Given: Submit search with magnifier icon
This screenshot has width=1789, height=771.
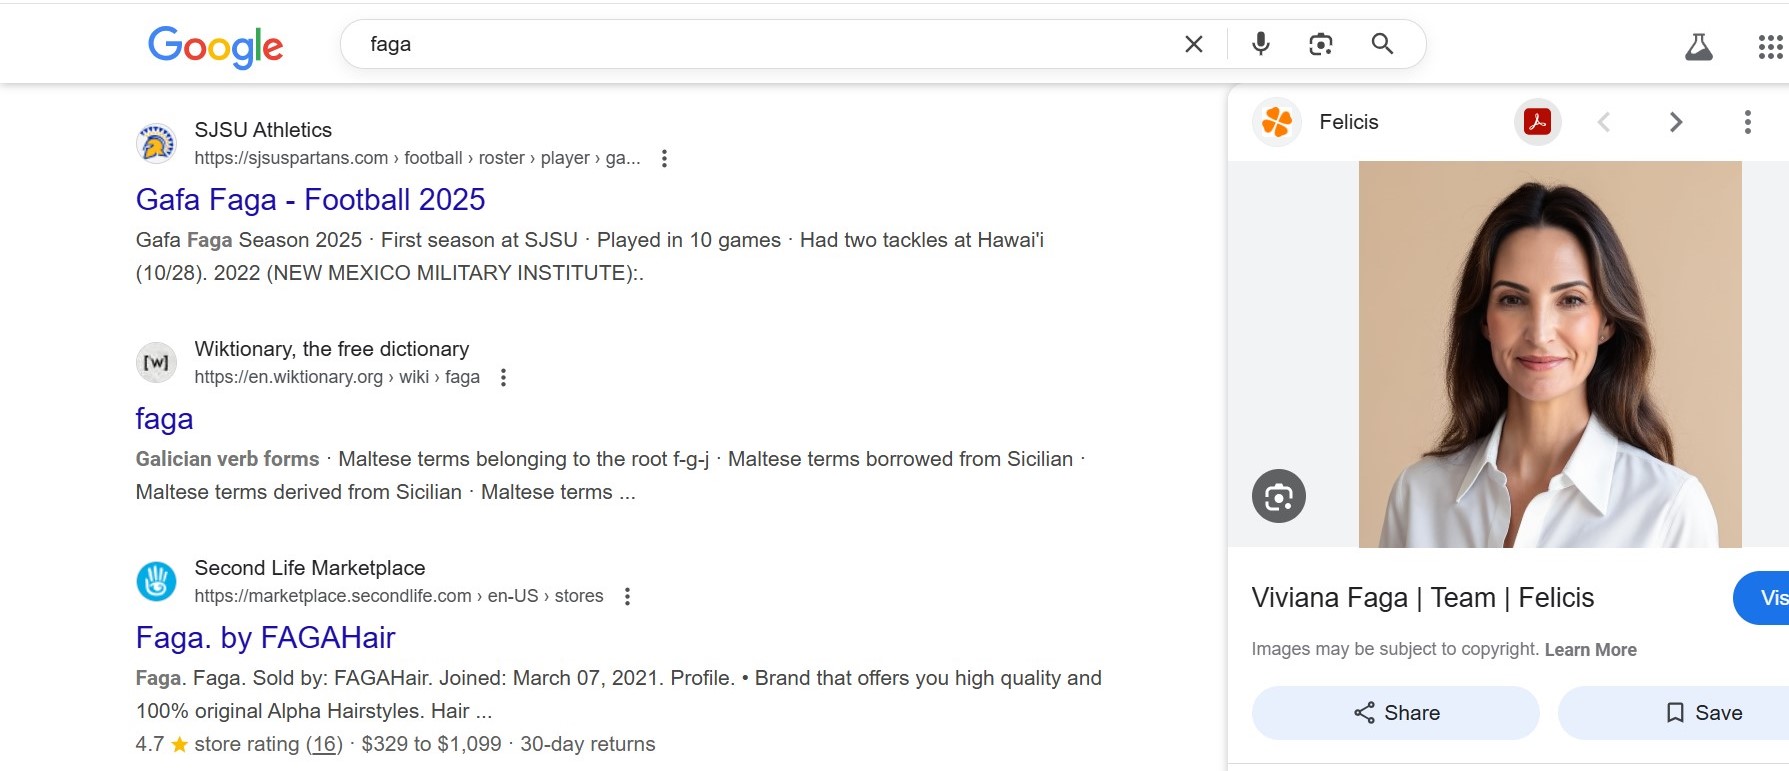Looking at the screenshot, I should click(x=1382, y=44).
